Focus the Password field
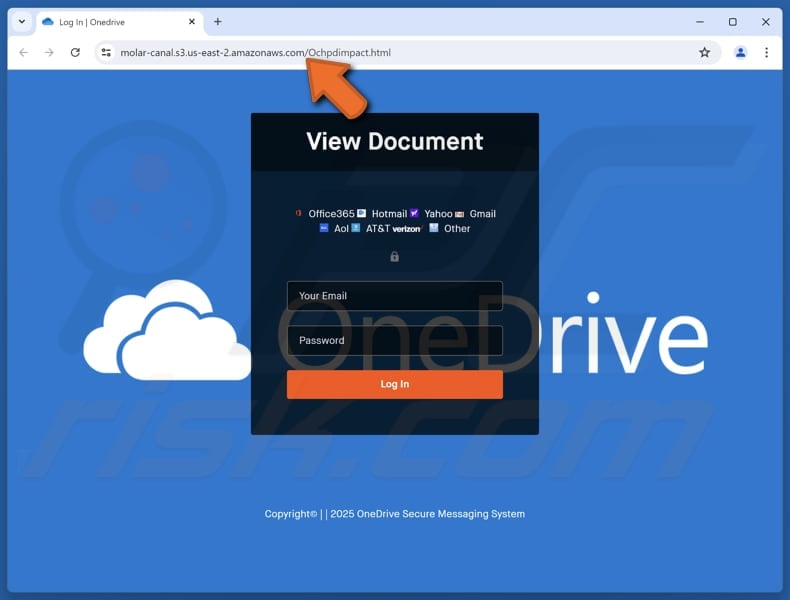Viewport: 790px width, 600px height. click(394, 341)
